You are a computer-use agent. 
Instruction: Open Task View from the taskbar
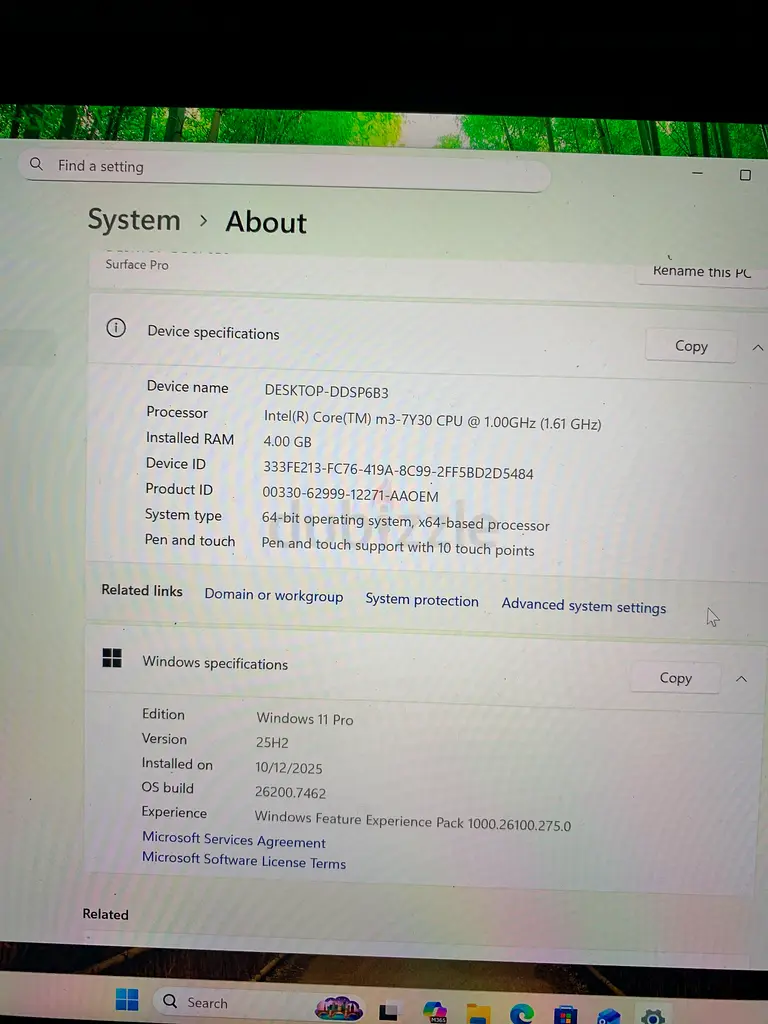point(389,1012)
